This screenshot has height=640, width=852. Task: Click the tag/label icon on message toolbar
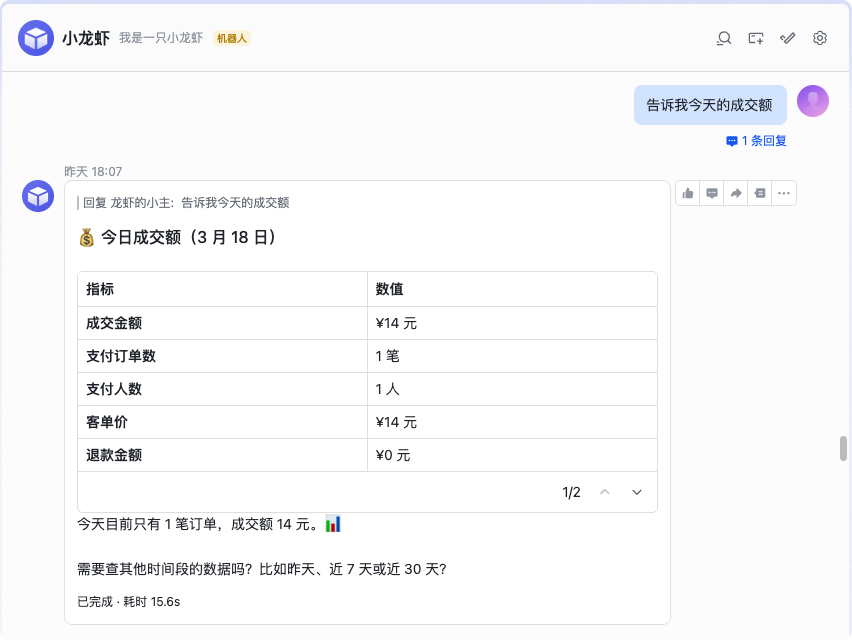point(760,193)
